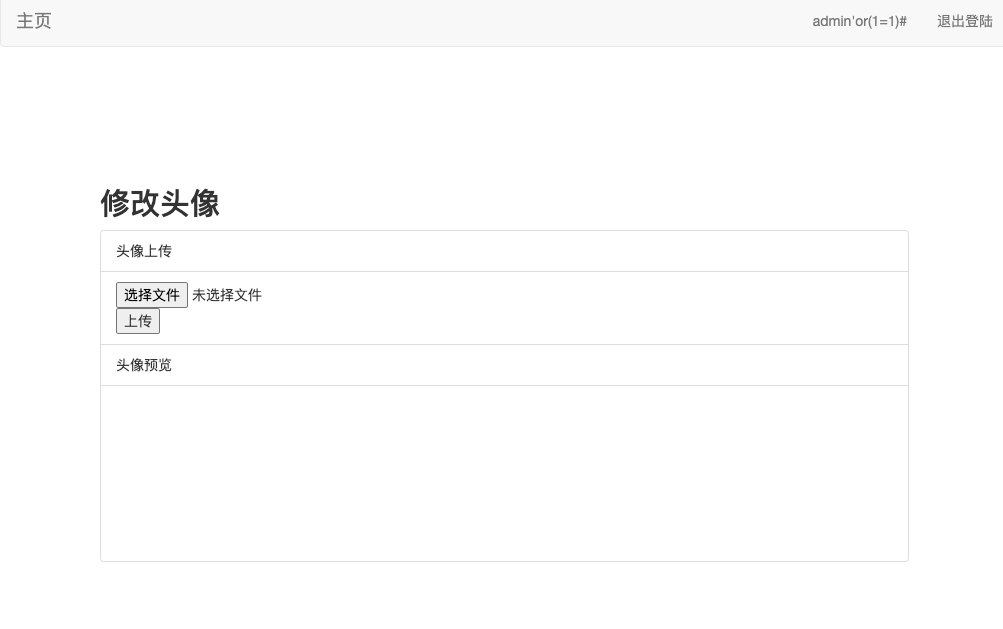Log out via 退出登陆
Screen dimensions: 1003x629
964,21
